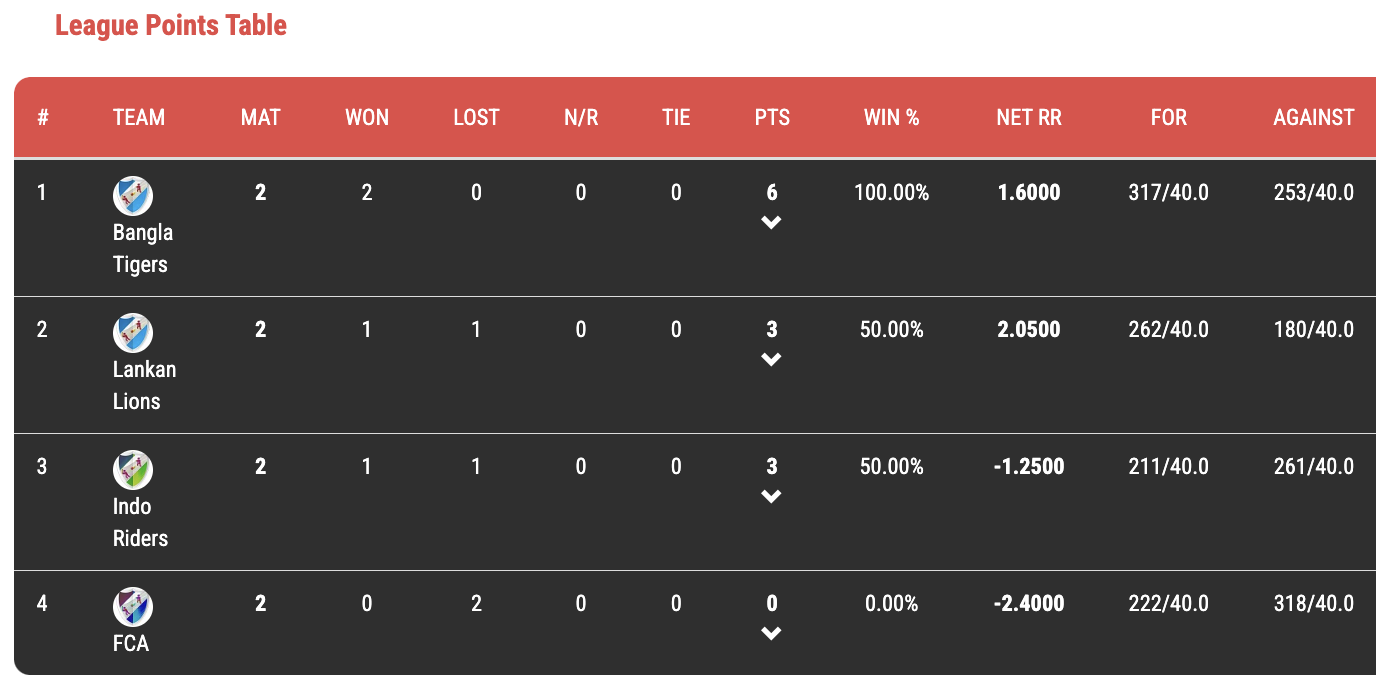Click the TEAM column header

click(x=139, y=118)
